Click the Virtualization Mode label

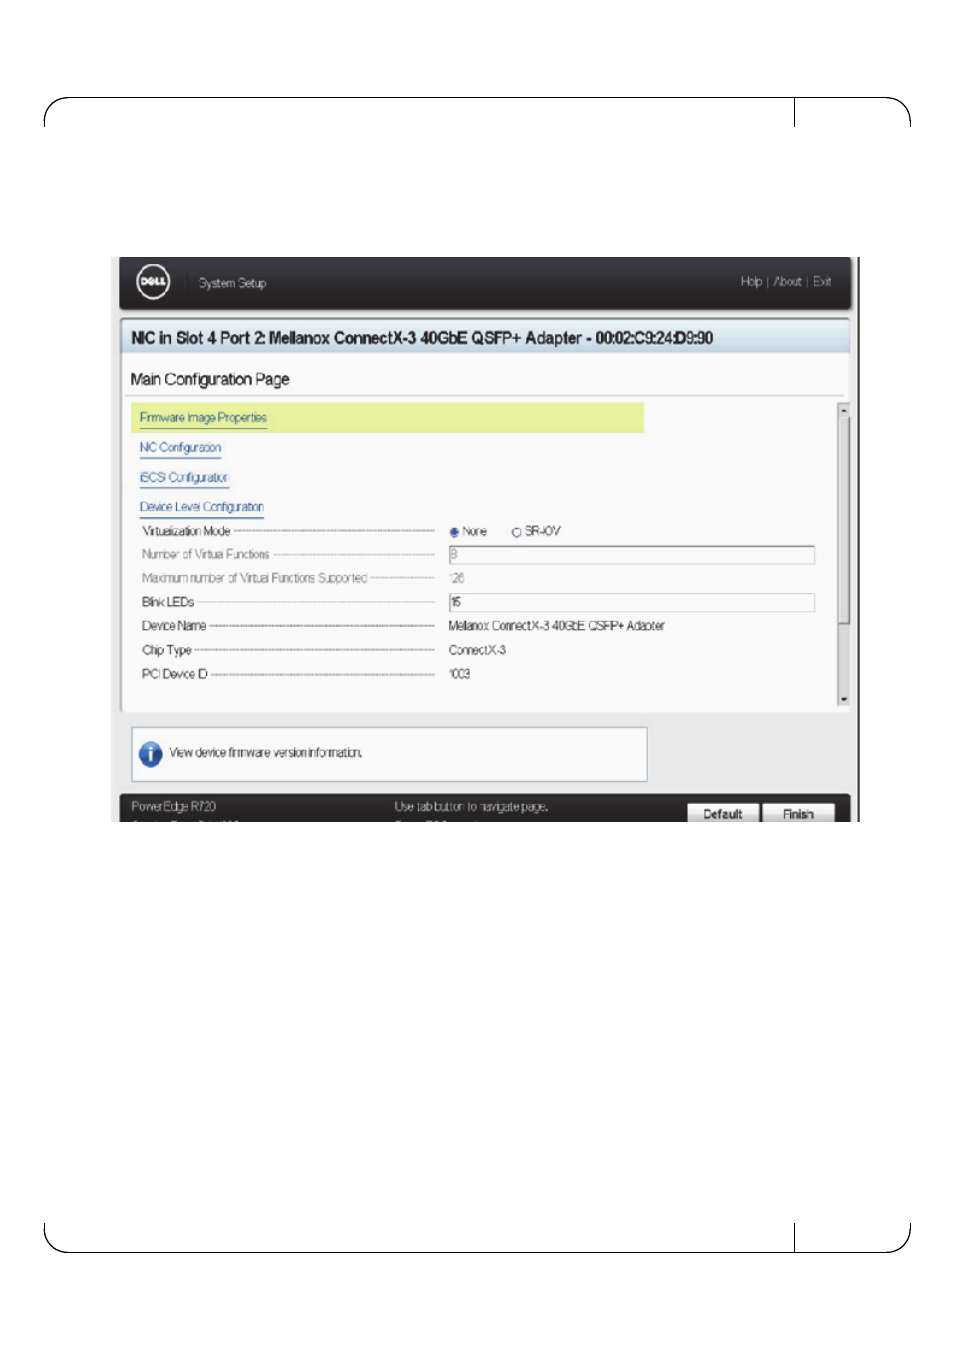point(186,532)
